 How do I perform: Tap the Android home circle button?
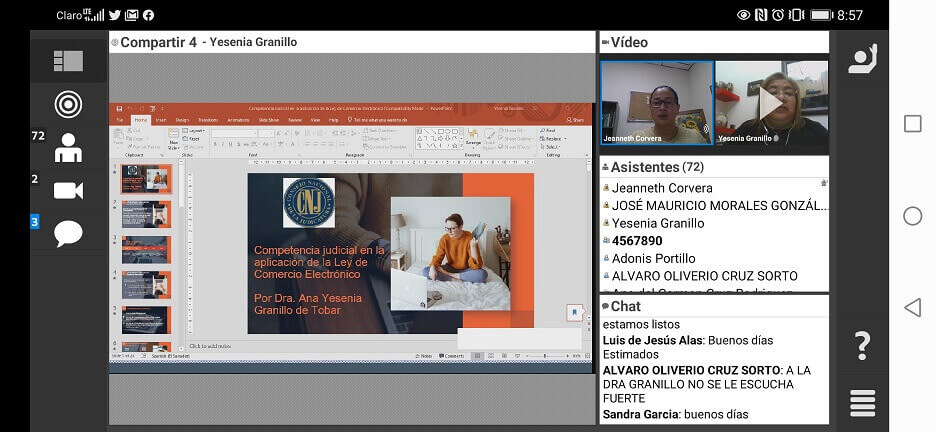click(x=912, y=215)
